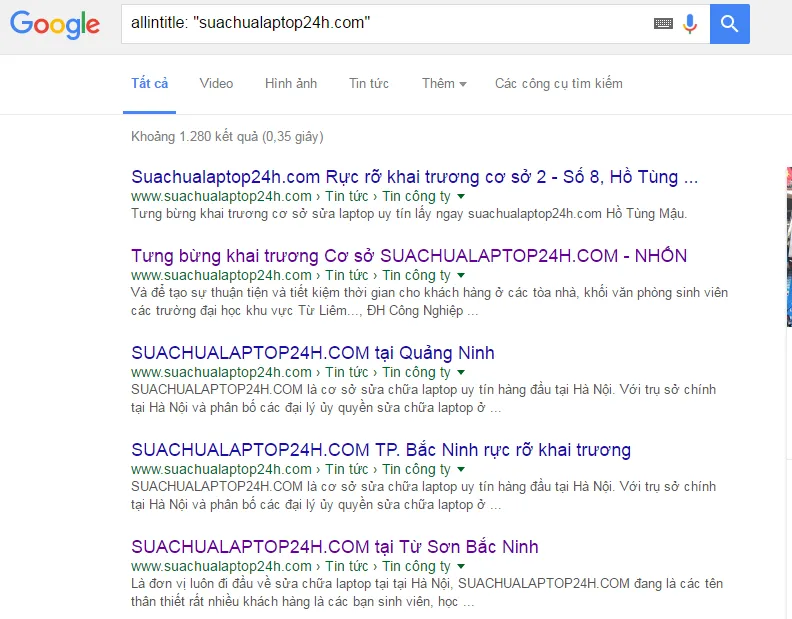The width and height of the screenshot is (792, 619).
Task: Switch to the Video tab
Action: click(x=216, y=83)
